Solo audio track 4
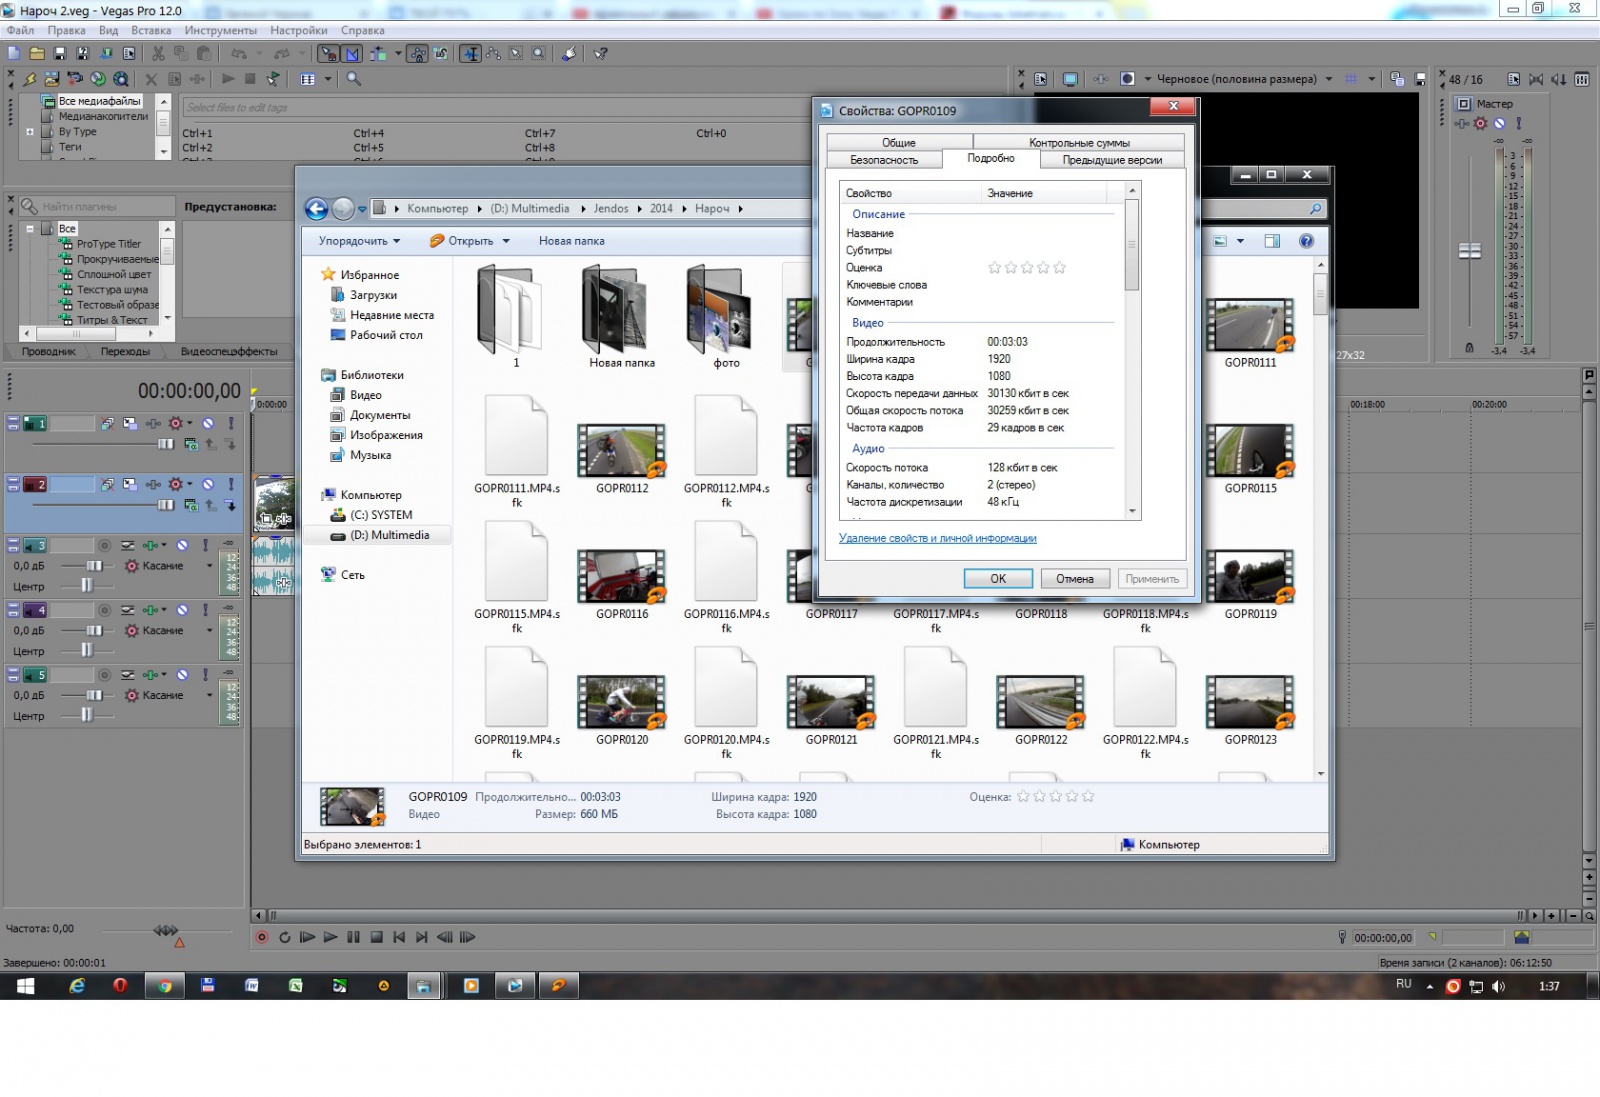 205,610
